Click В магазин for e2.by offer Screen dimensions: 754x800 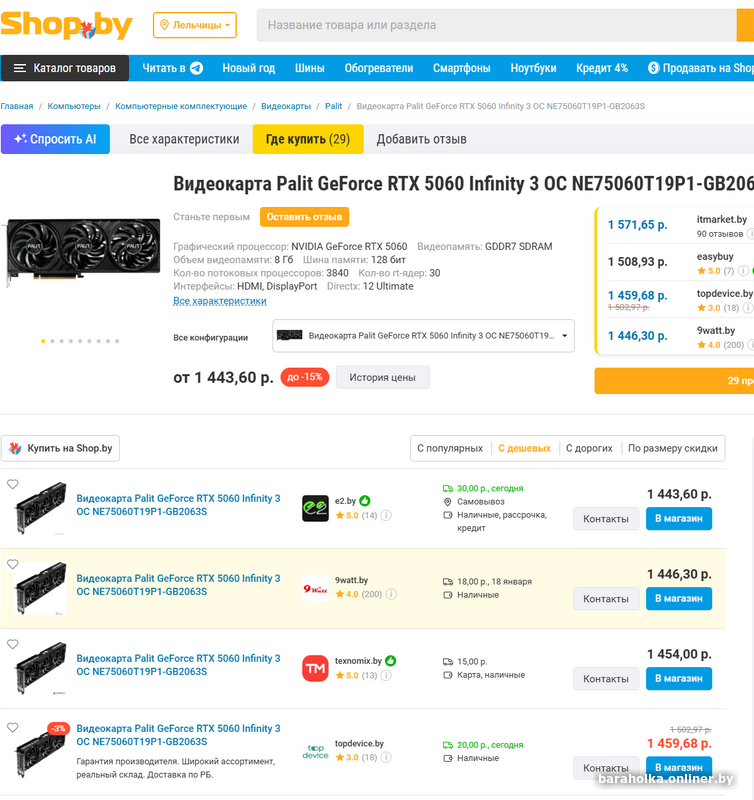[x=678, y=518]
